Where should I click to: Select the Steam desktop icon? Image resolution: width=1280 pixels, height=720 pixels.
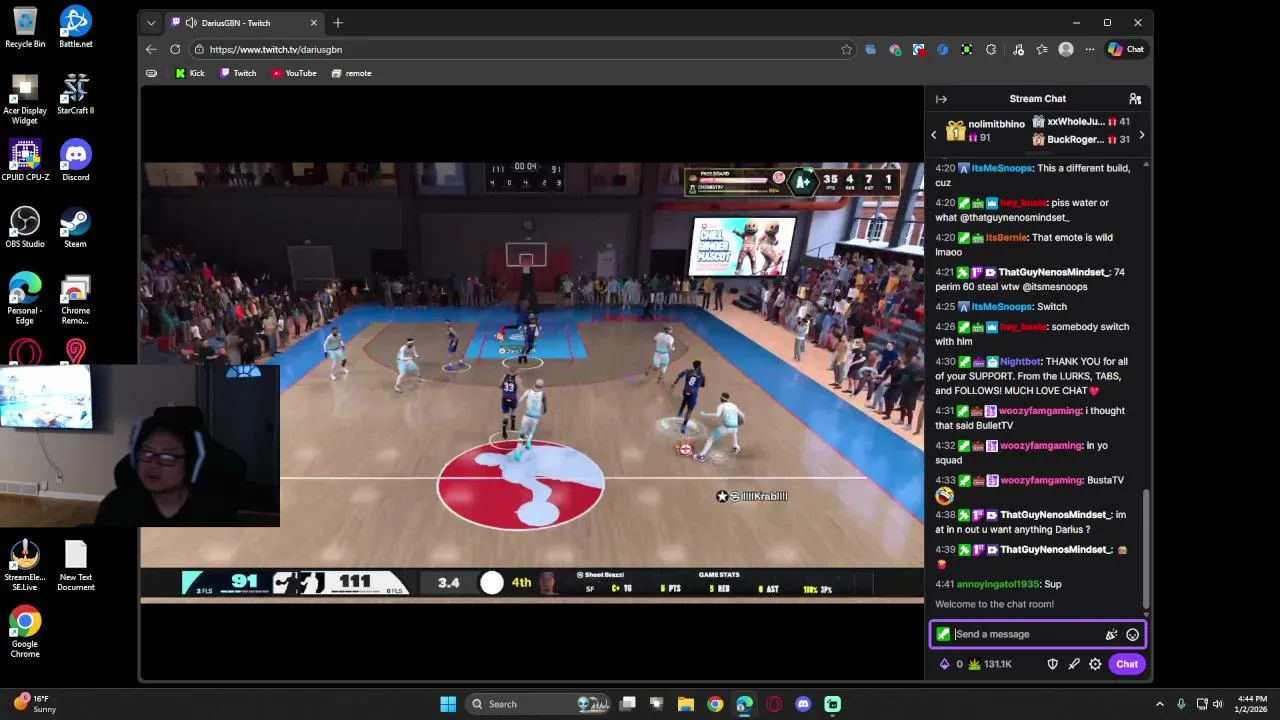[76, 227]
